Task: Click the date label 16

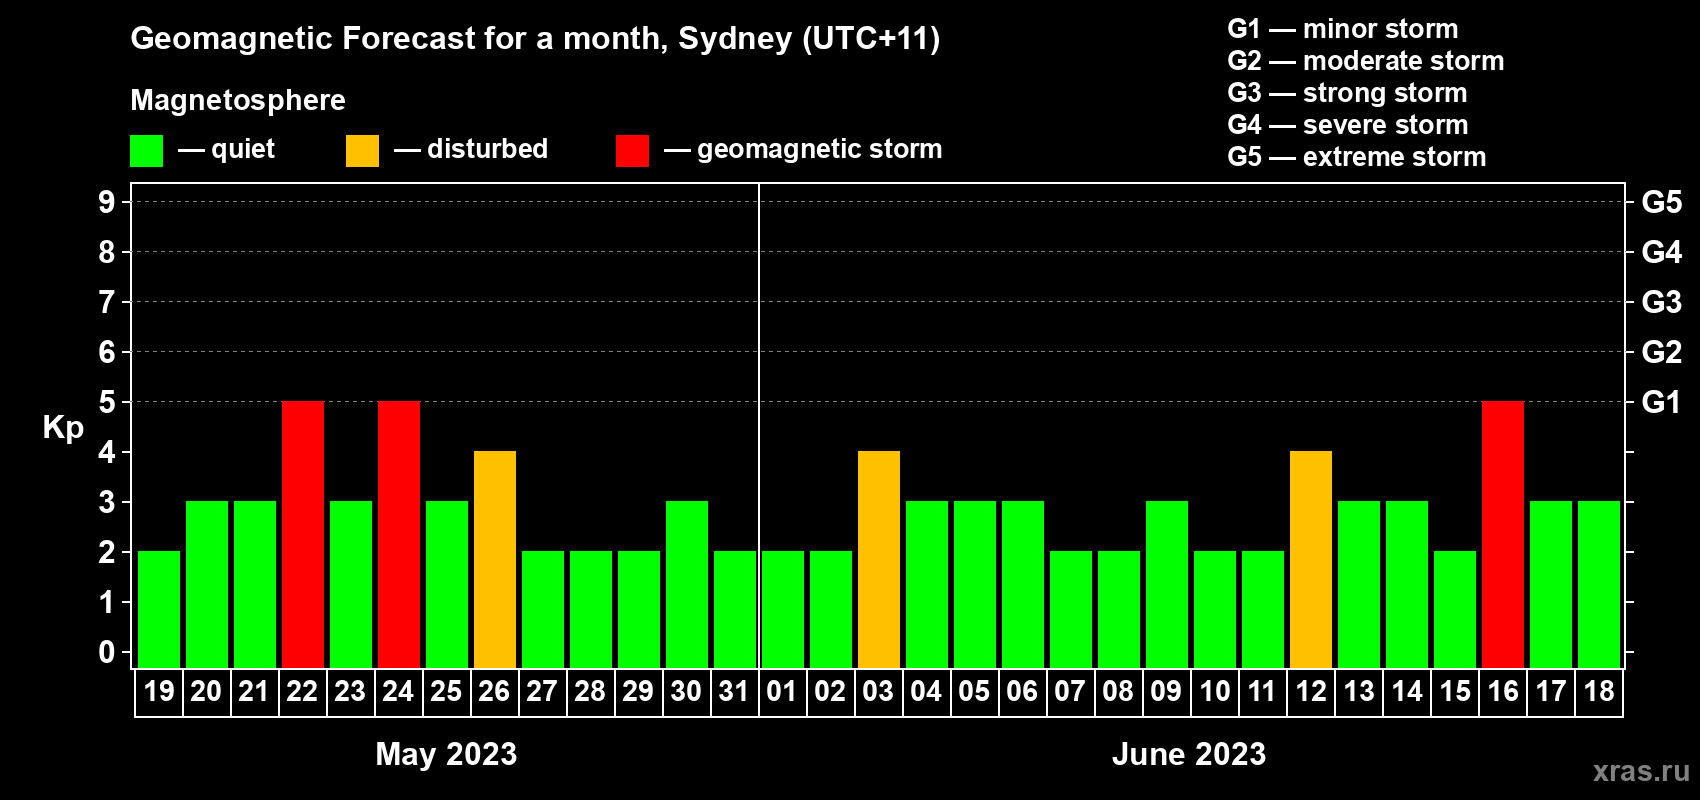Action: pyautogui.click(x=1503, y=692)
